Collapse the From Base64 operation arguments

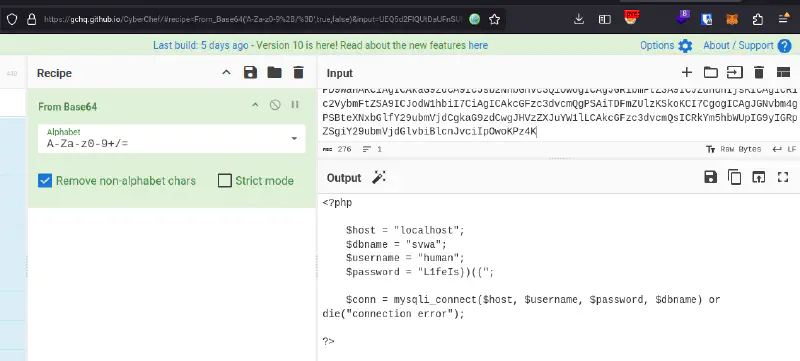click(256, 105)
